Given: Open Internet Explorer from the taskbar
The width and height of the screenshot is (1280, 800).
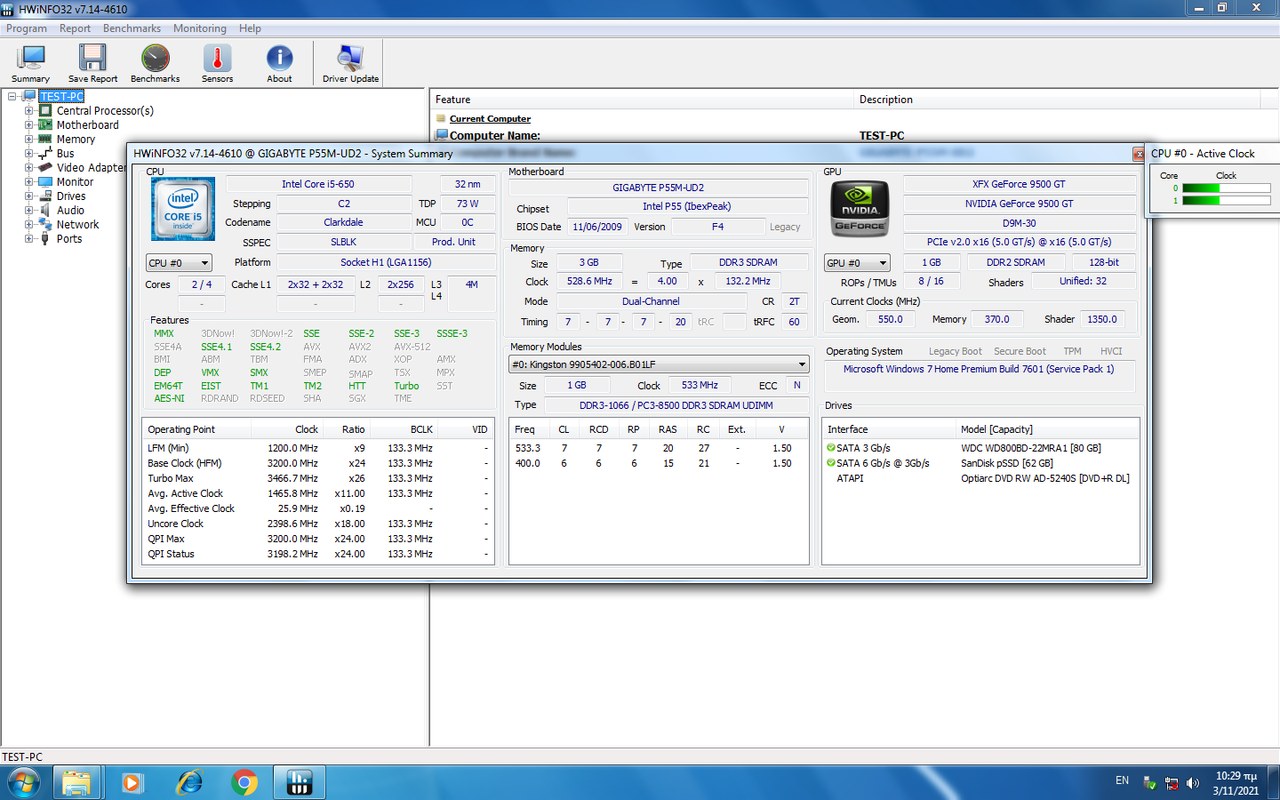Looking at the screenshot, I should (188, 781).
